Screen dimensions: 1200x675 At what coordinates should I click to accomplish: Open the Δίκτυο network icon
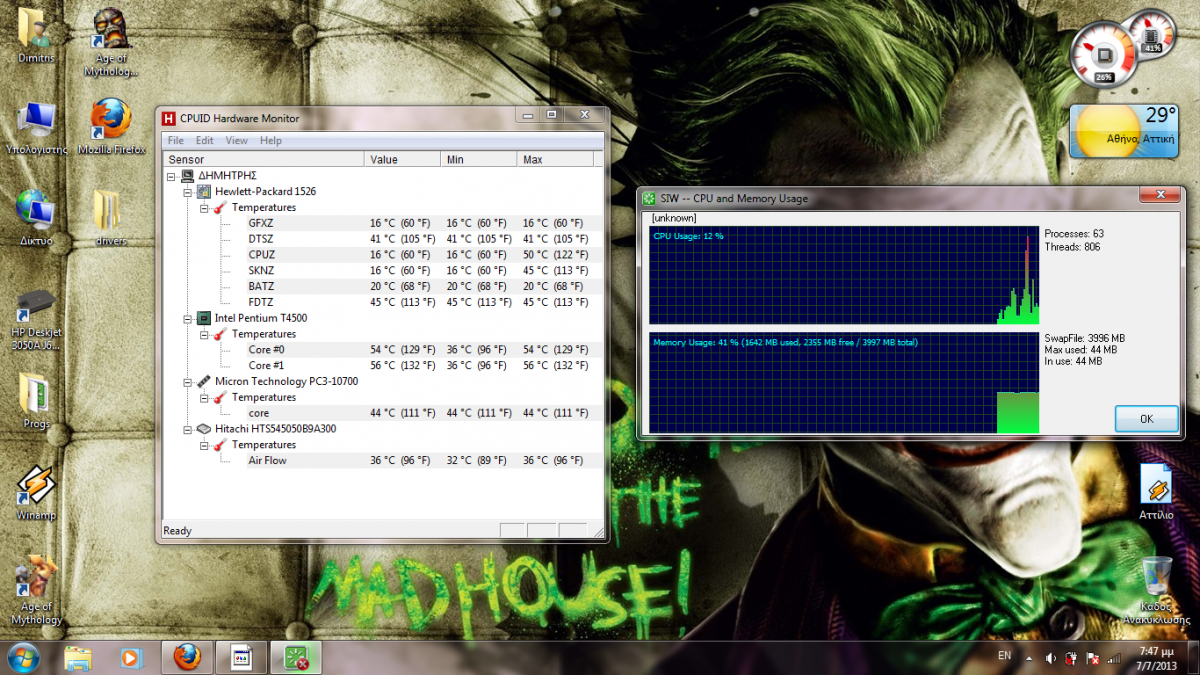tap(36, 218)
